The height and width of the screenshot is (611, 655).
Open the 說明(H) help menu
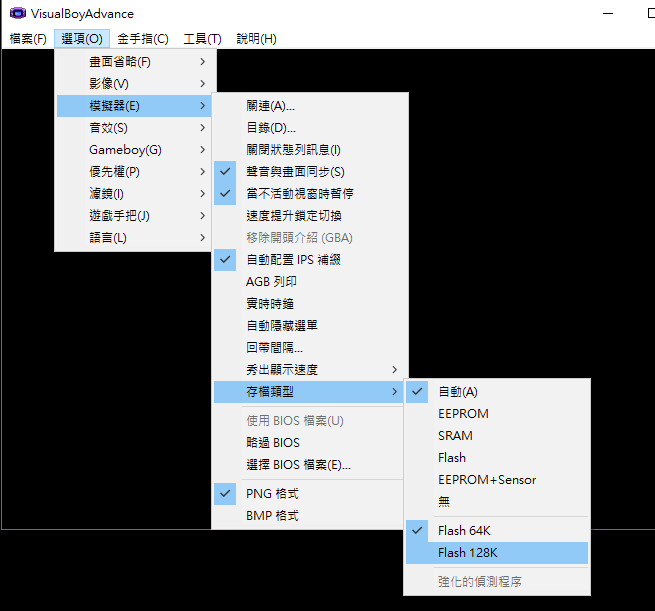point(256,39)
